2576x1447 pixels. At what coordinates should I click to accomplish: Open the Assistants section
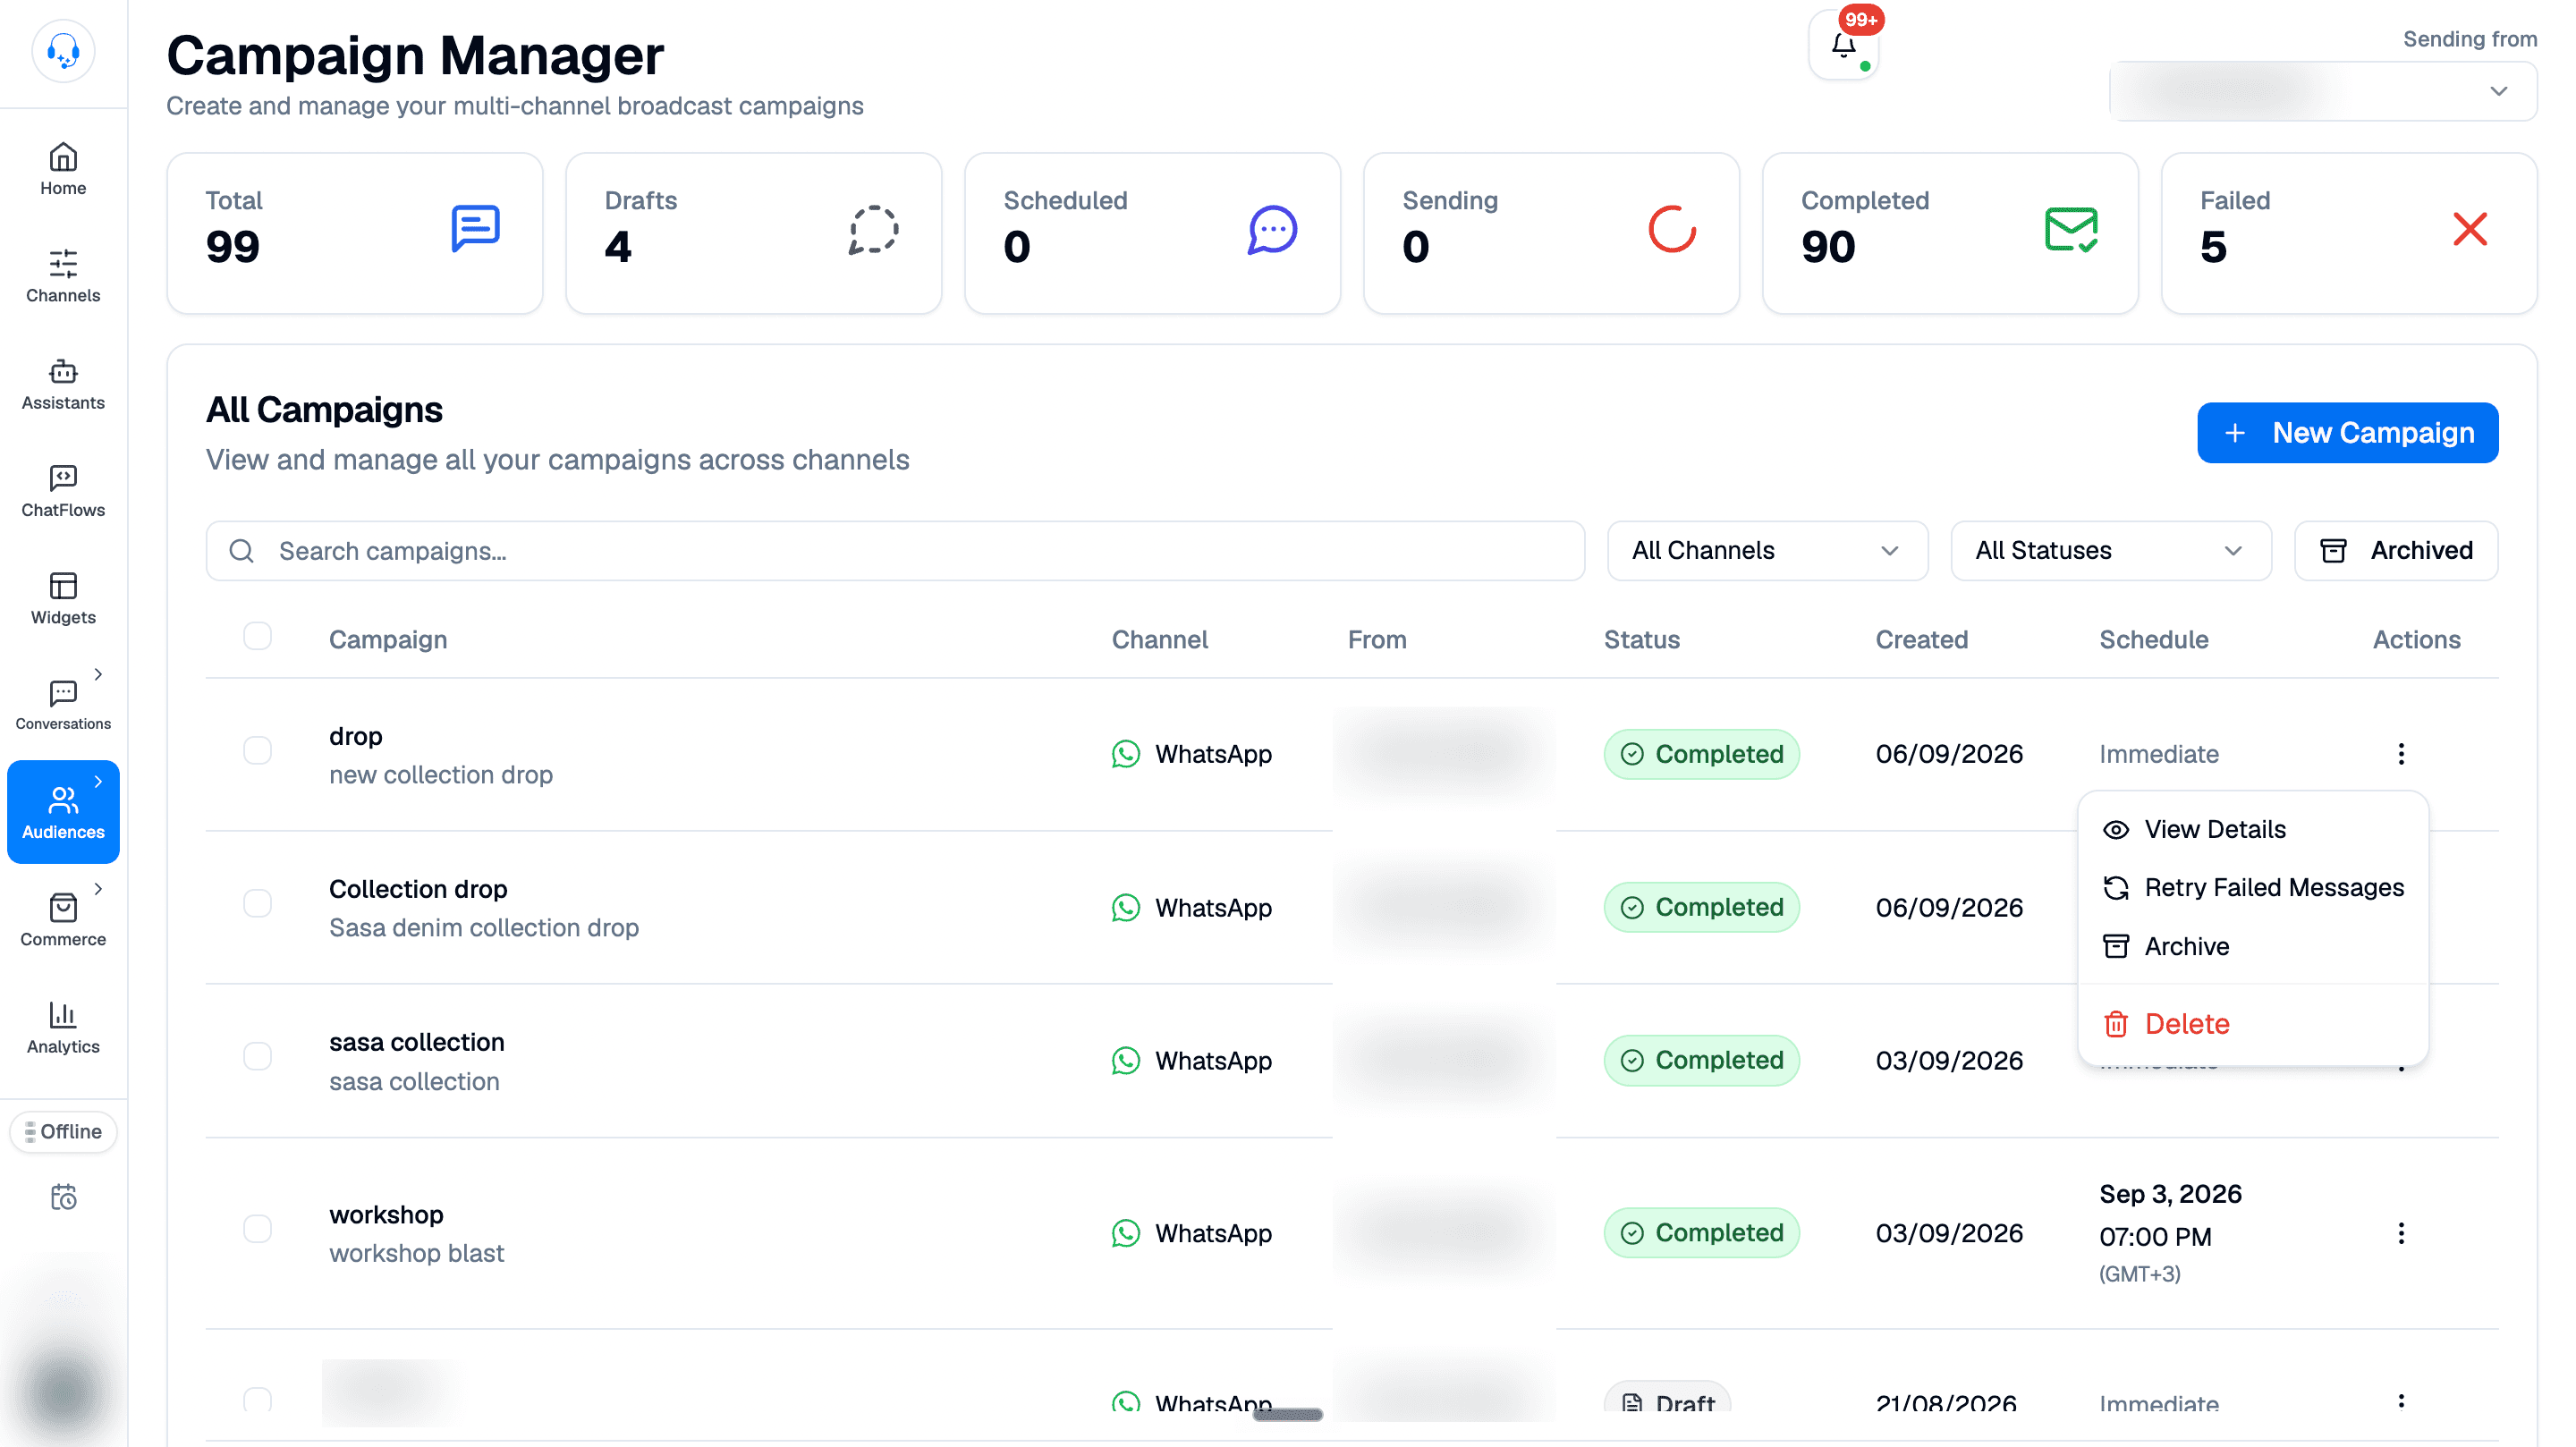coord(63,384)
